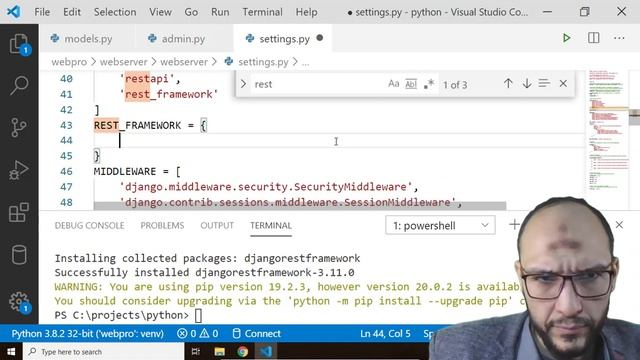640x360 pixels.
Task: Select the TERMINAL panel tab
Action: [x=271, y=225]
